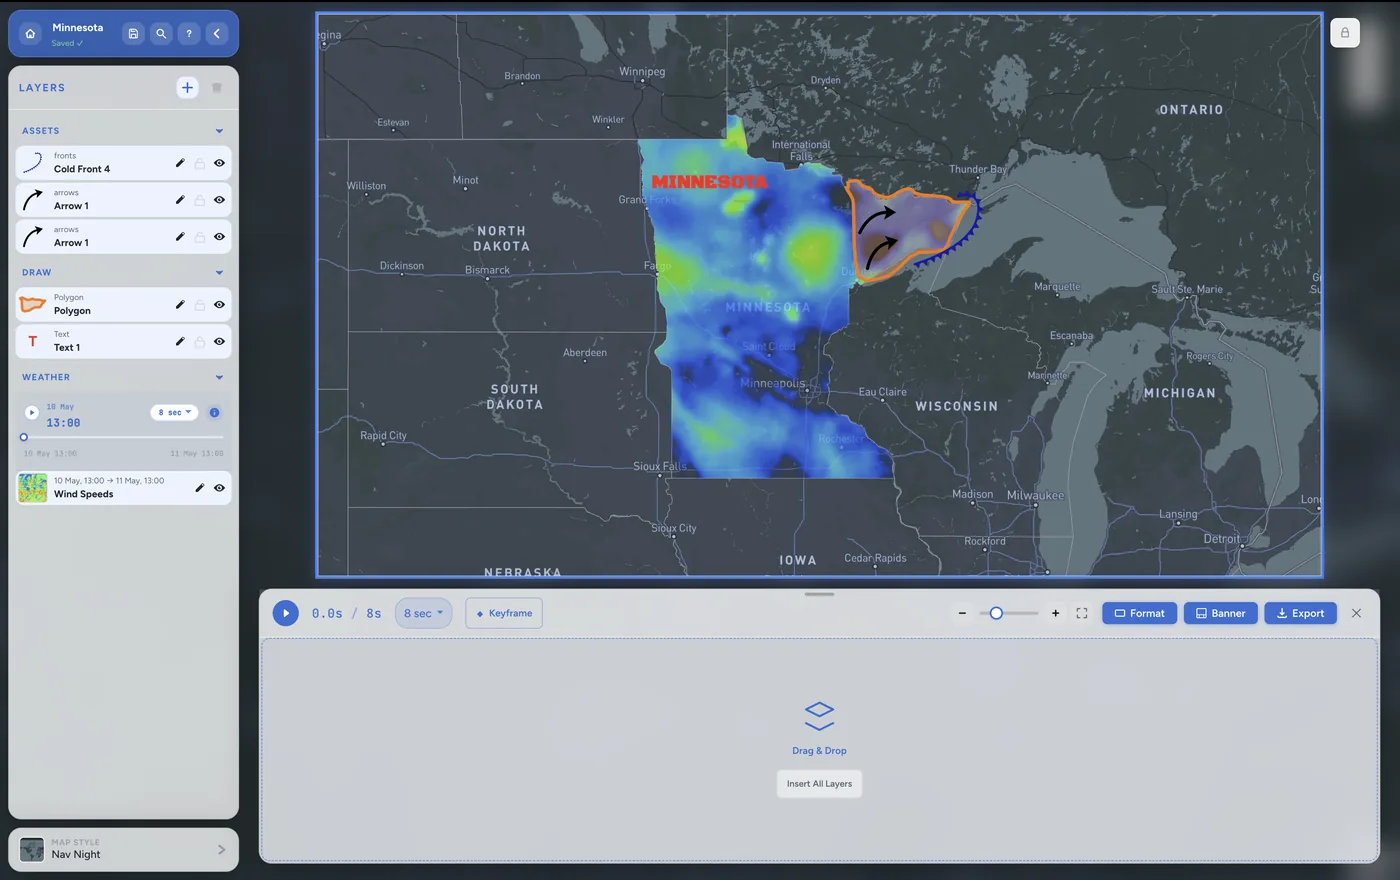This screenshot has width=1400, height=880.
Task: Lock the Text 1 layer
Action: click(x=200, y=342)
